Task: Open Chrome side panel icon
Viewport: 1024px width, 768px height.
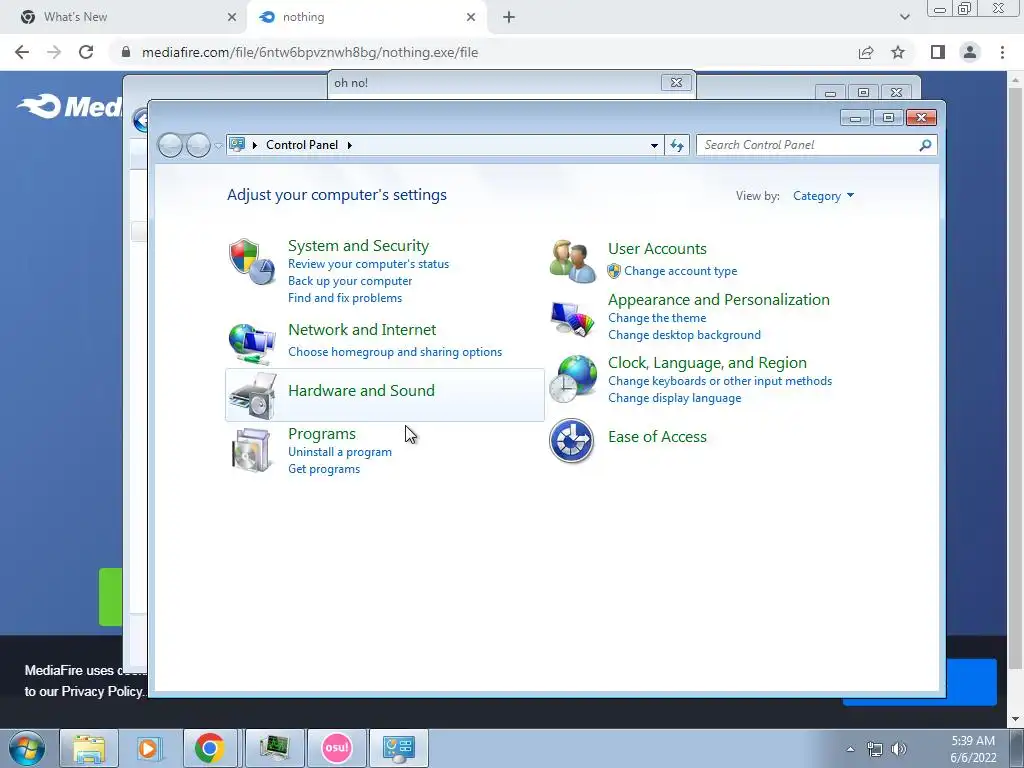Action: (938, 52)
